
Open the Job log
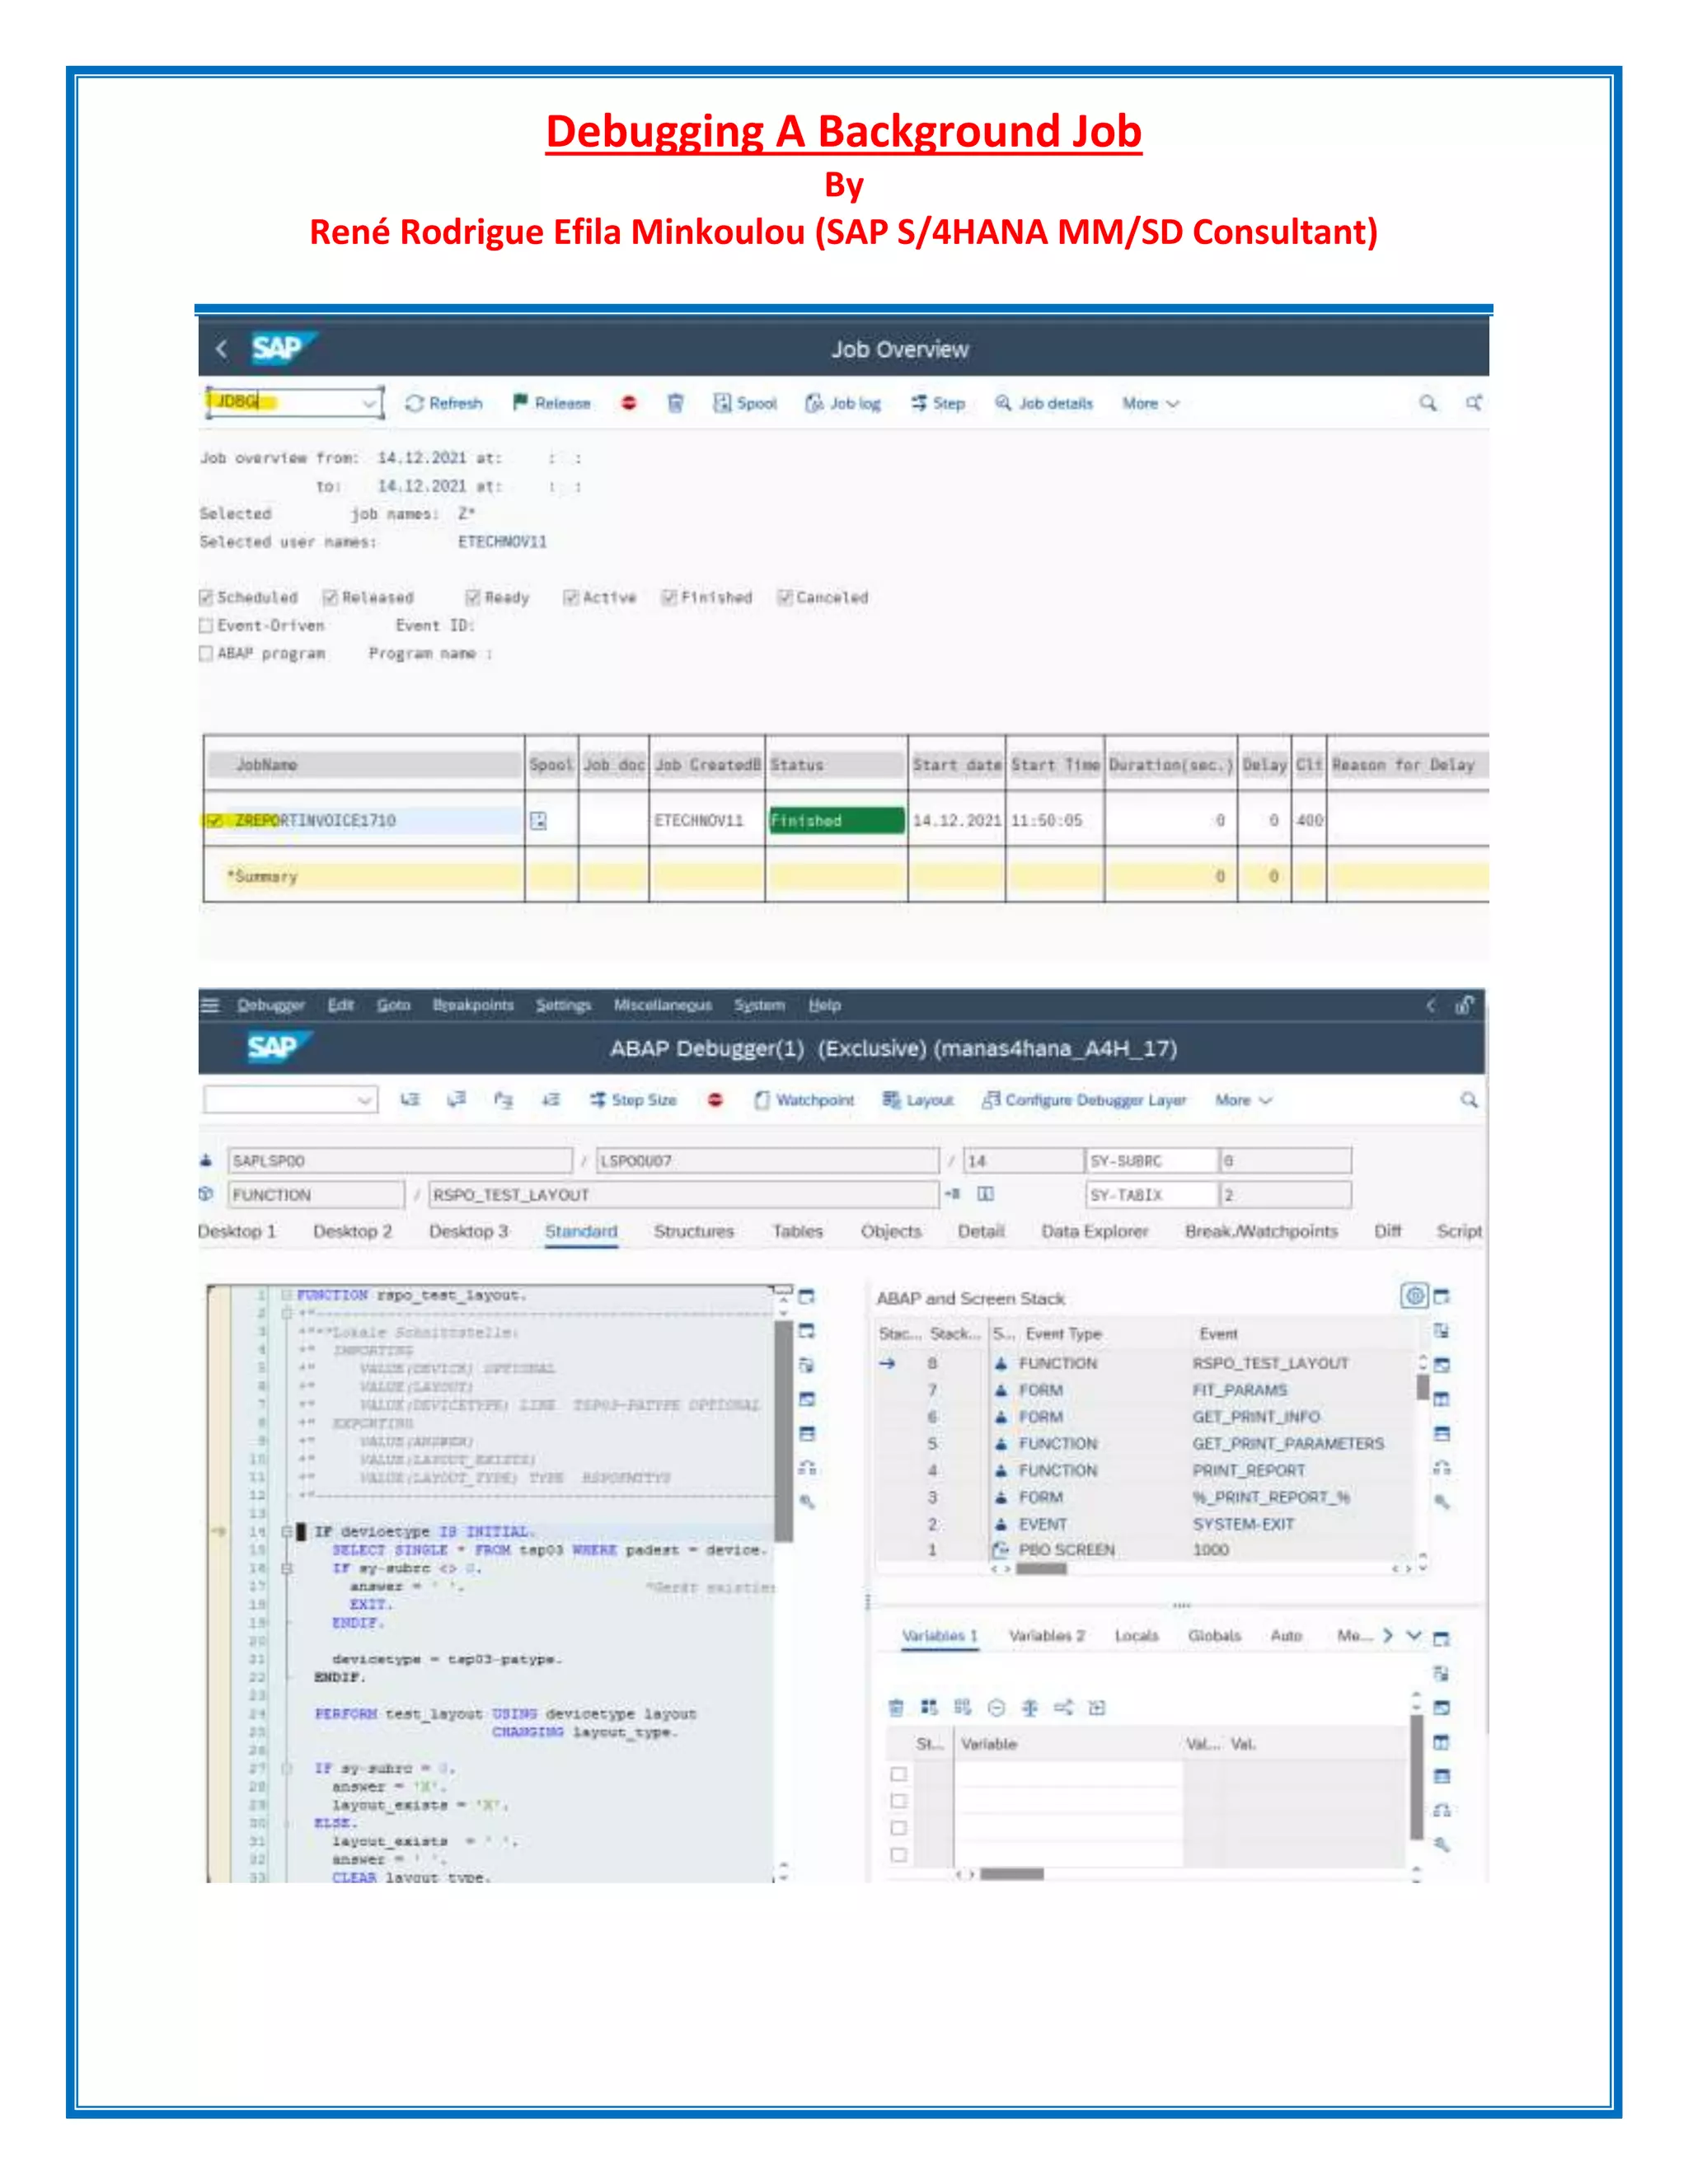click(x=843, y=403)
